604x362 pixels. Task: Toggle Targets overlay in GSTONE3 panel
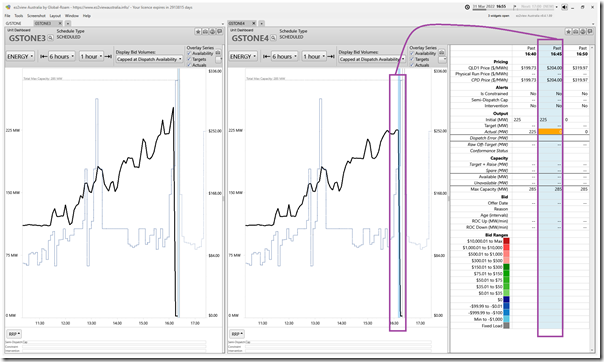coord(189,59)
